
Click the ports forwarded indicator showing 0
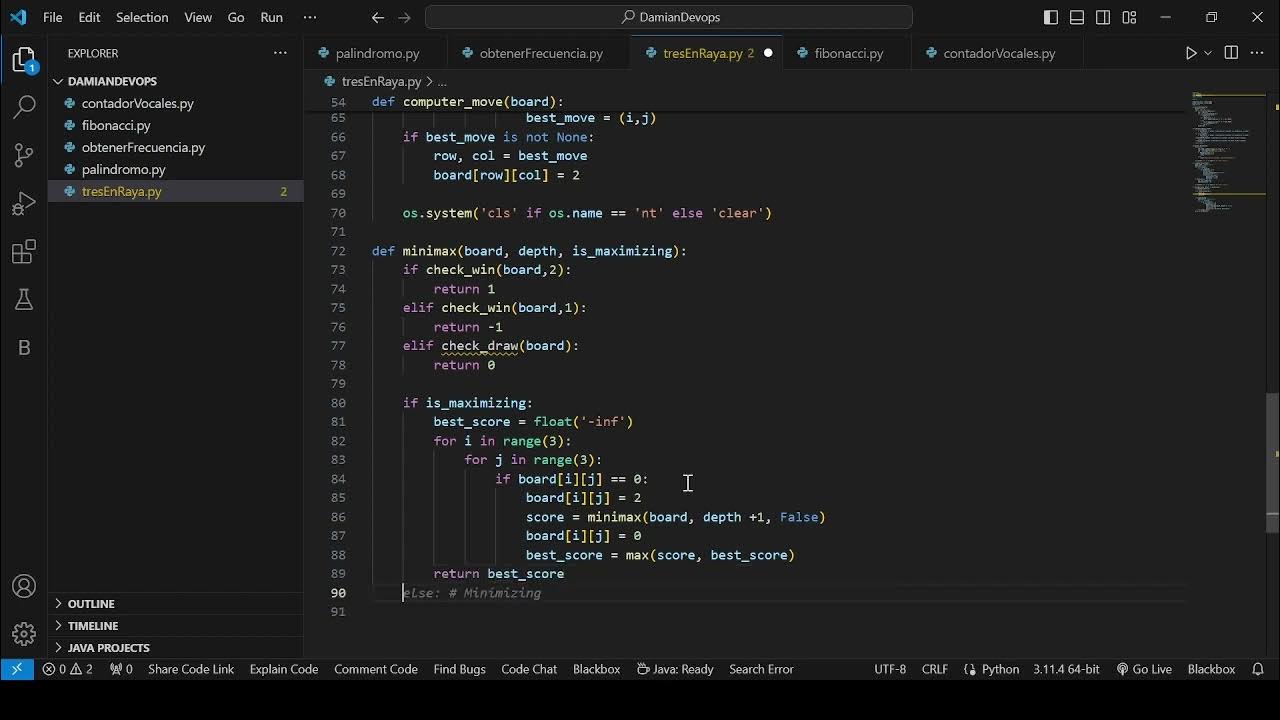pos(121,669)
